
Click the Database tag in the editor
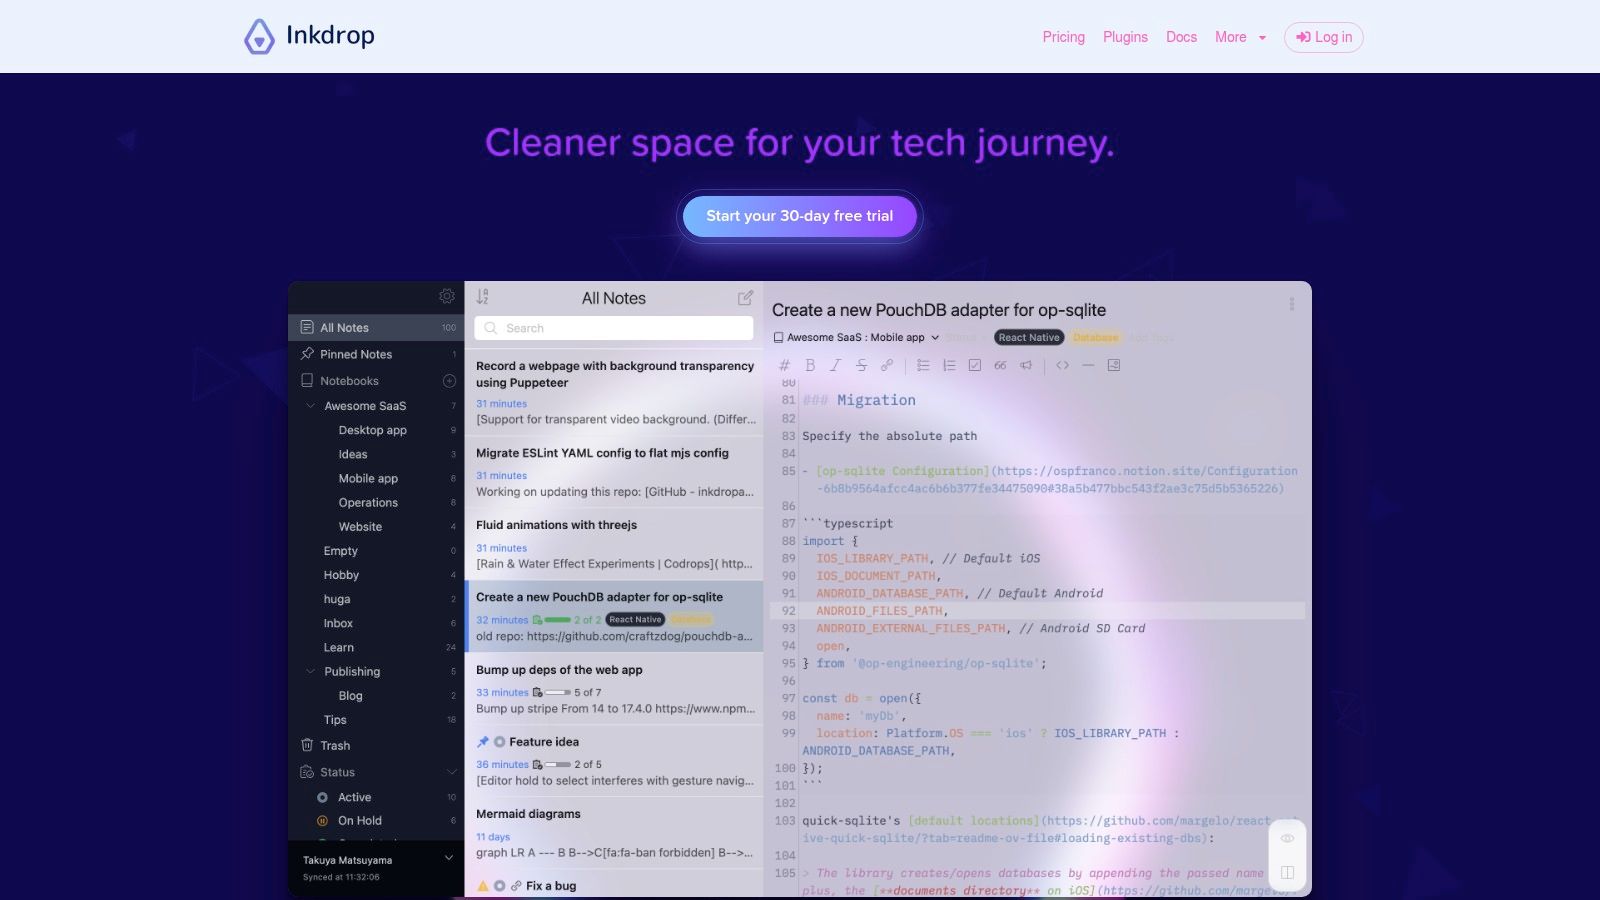pyautogui.click(x=1095, y=338)
